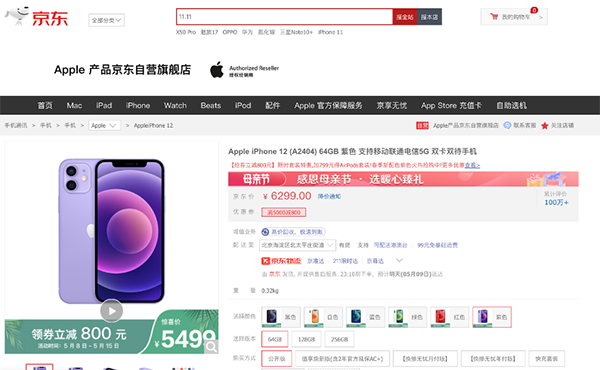Click the 搜本店 in-store search button
Image resolution: width=600 pixels, height=370 pixels.
(429, 17)
